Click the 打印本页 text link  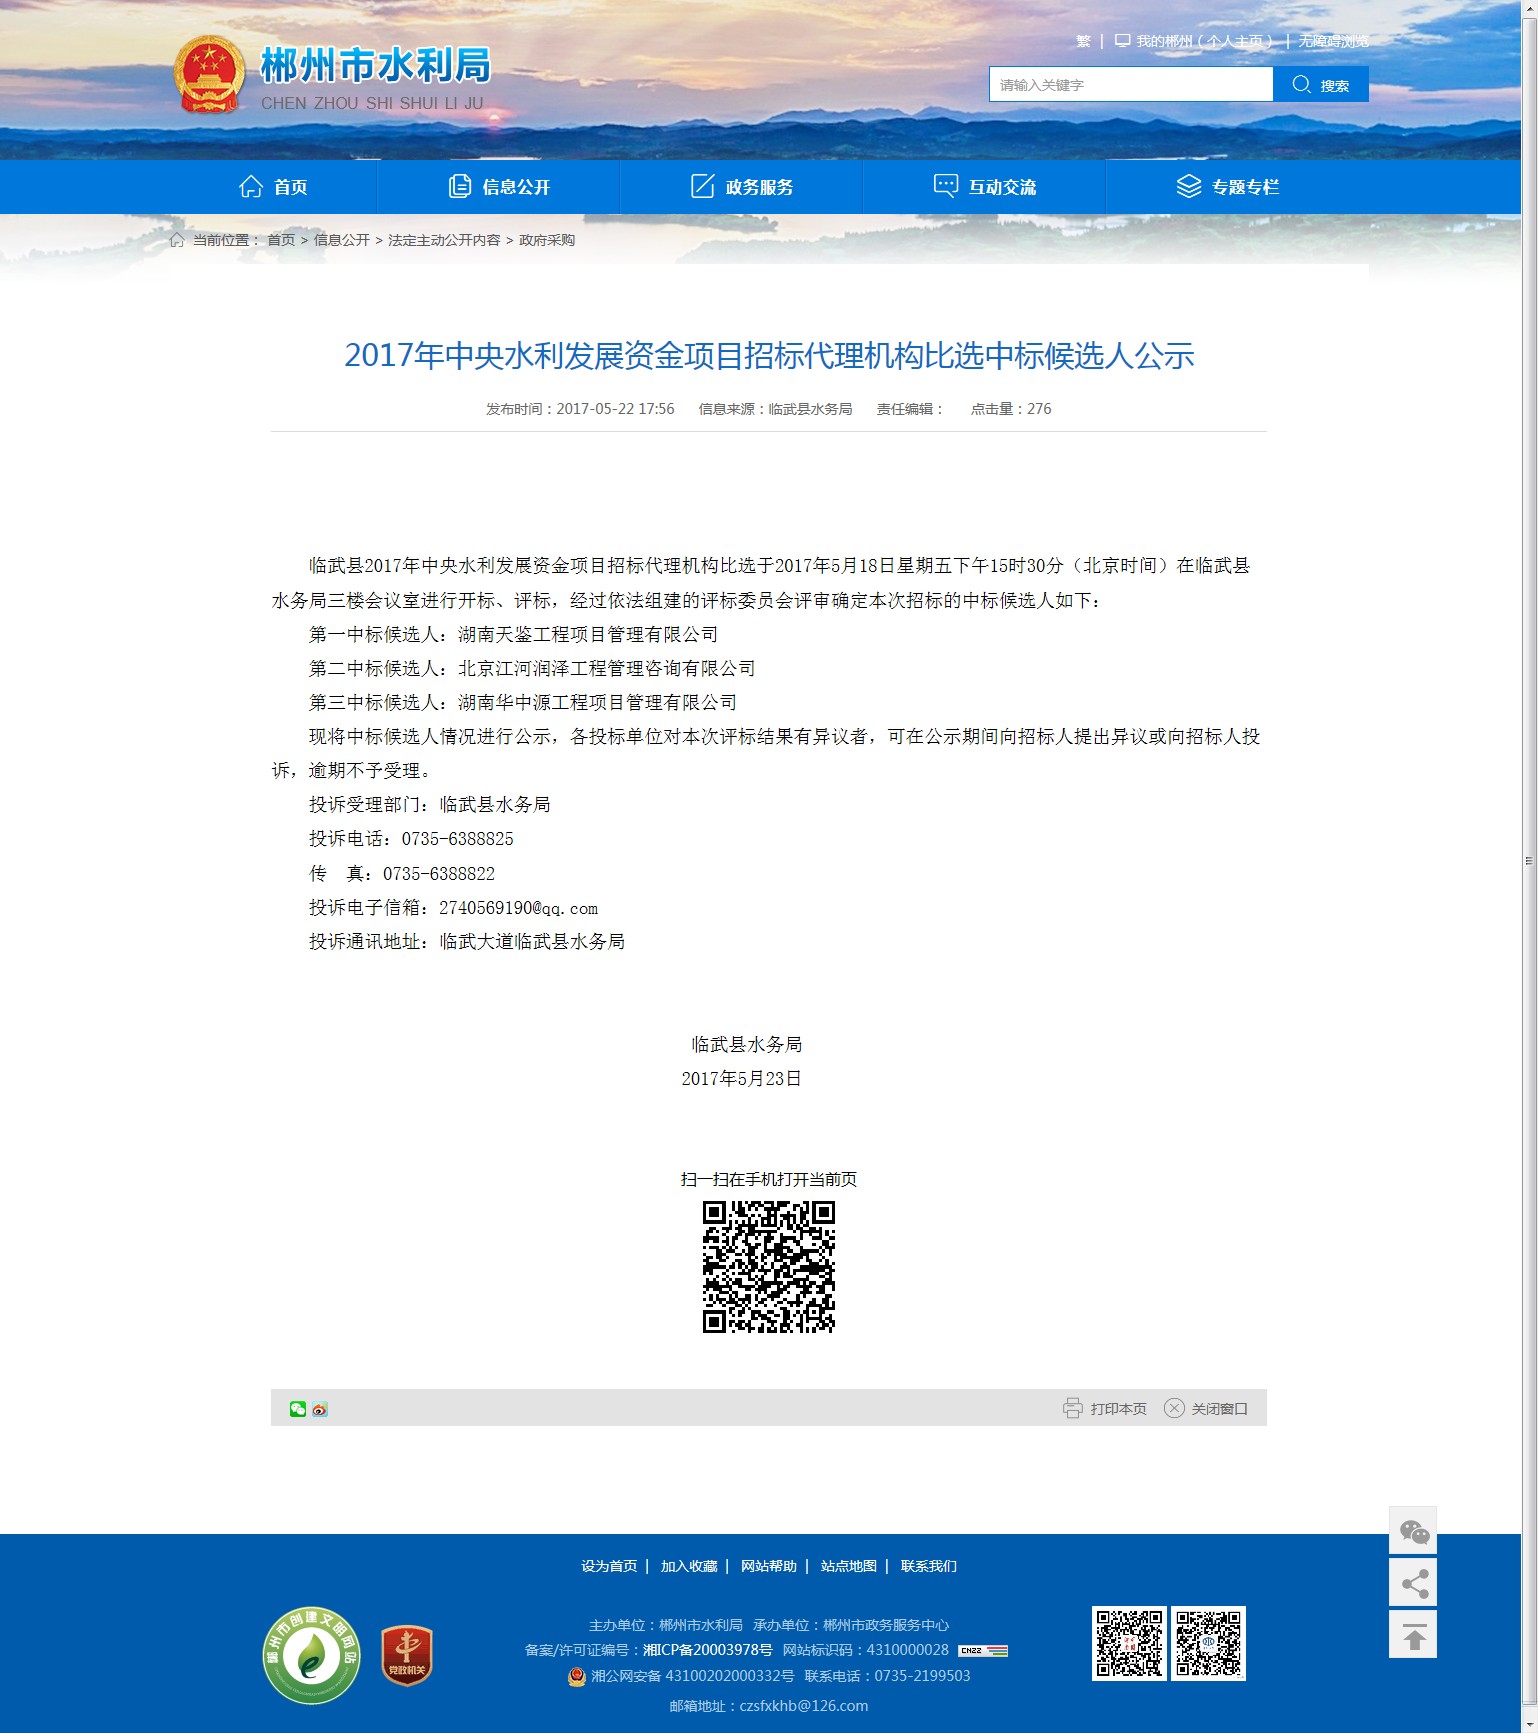1118,1409
